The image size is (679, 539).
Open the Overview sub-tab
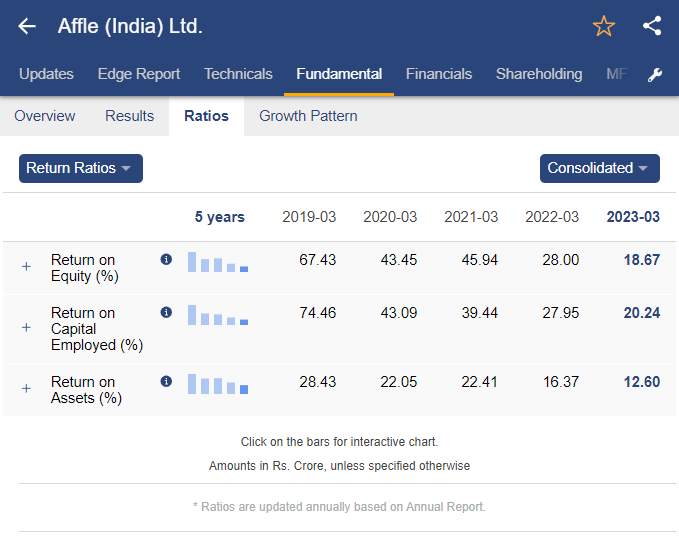tap(45, 116)
